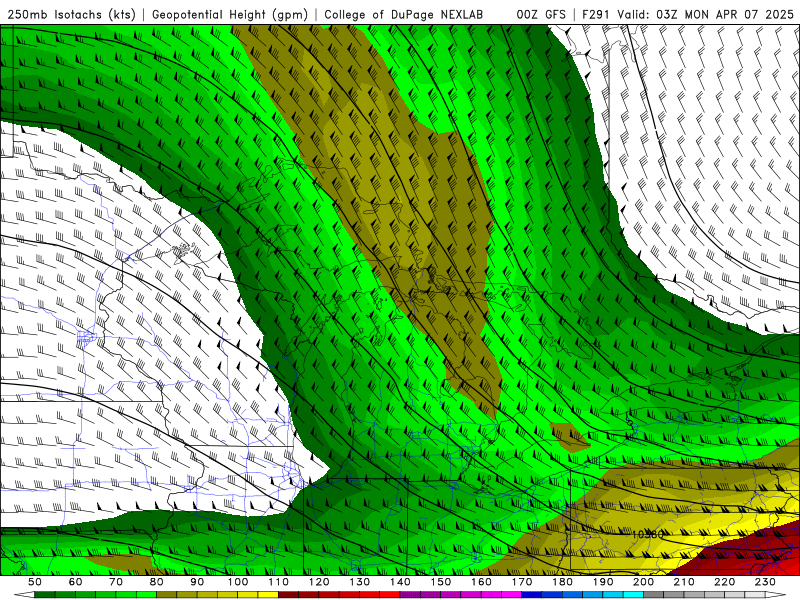Click the '130' value on the color scale
Viewport: 800px width, 600px height.
pyautogui.click(x=360, y=582)
